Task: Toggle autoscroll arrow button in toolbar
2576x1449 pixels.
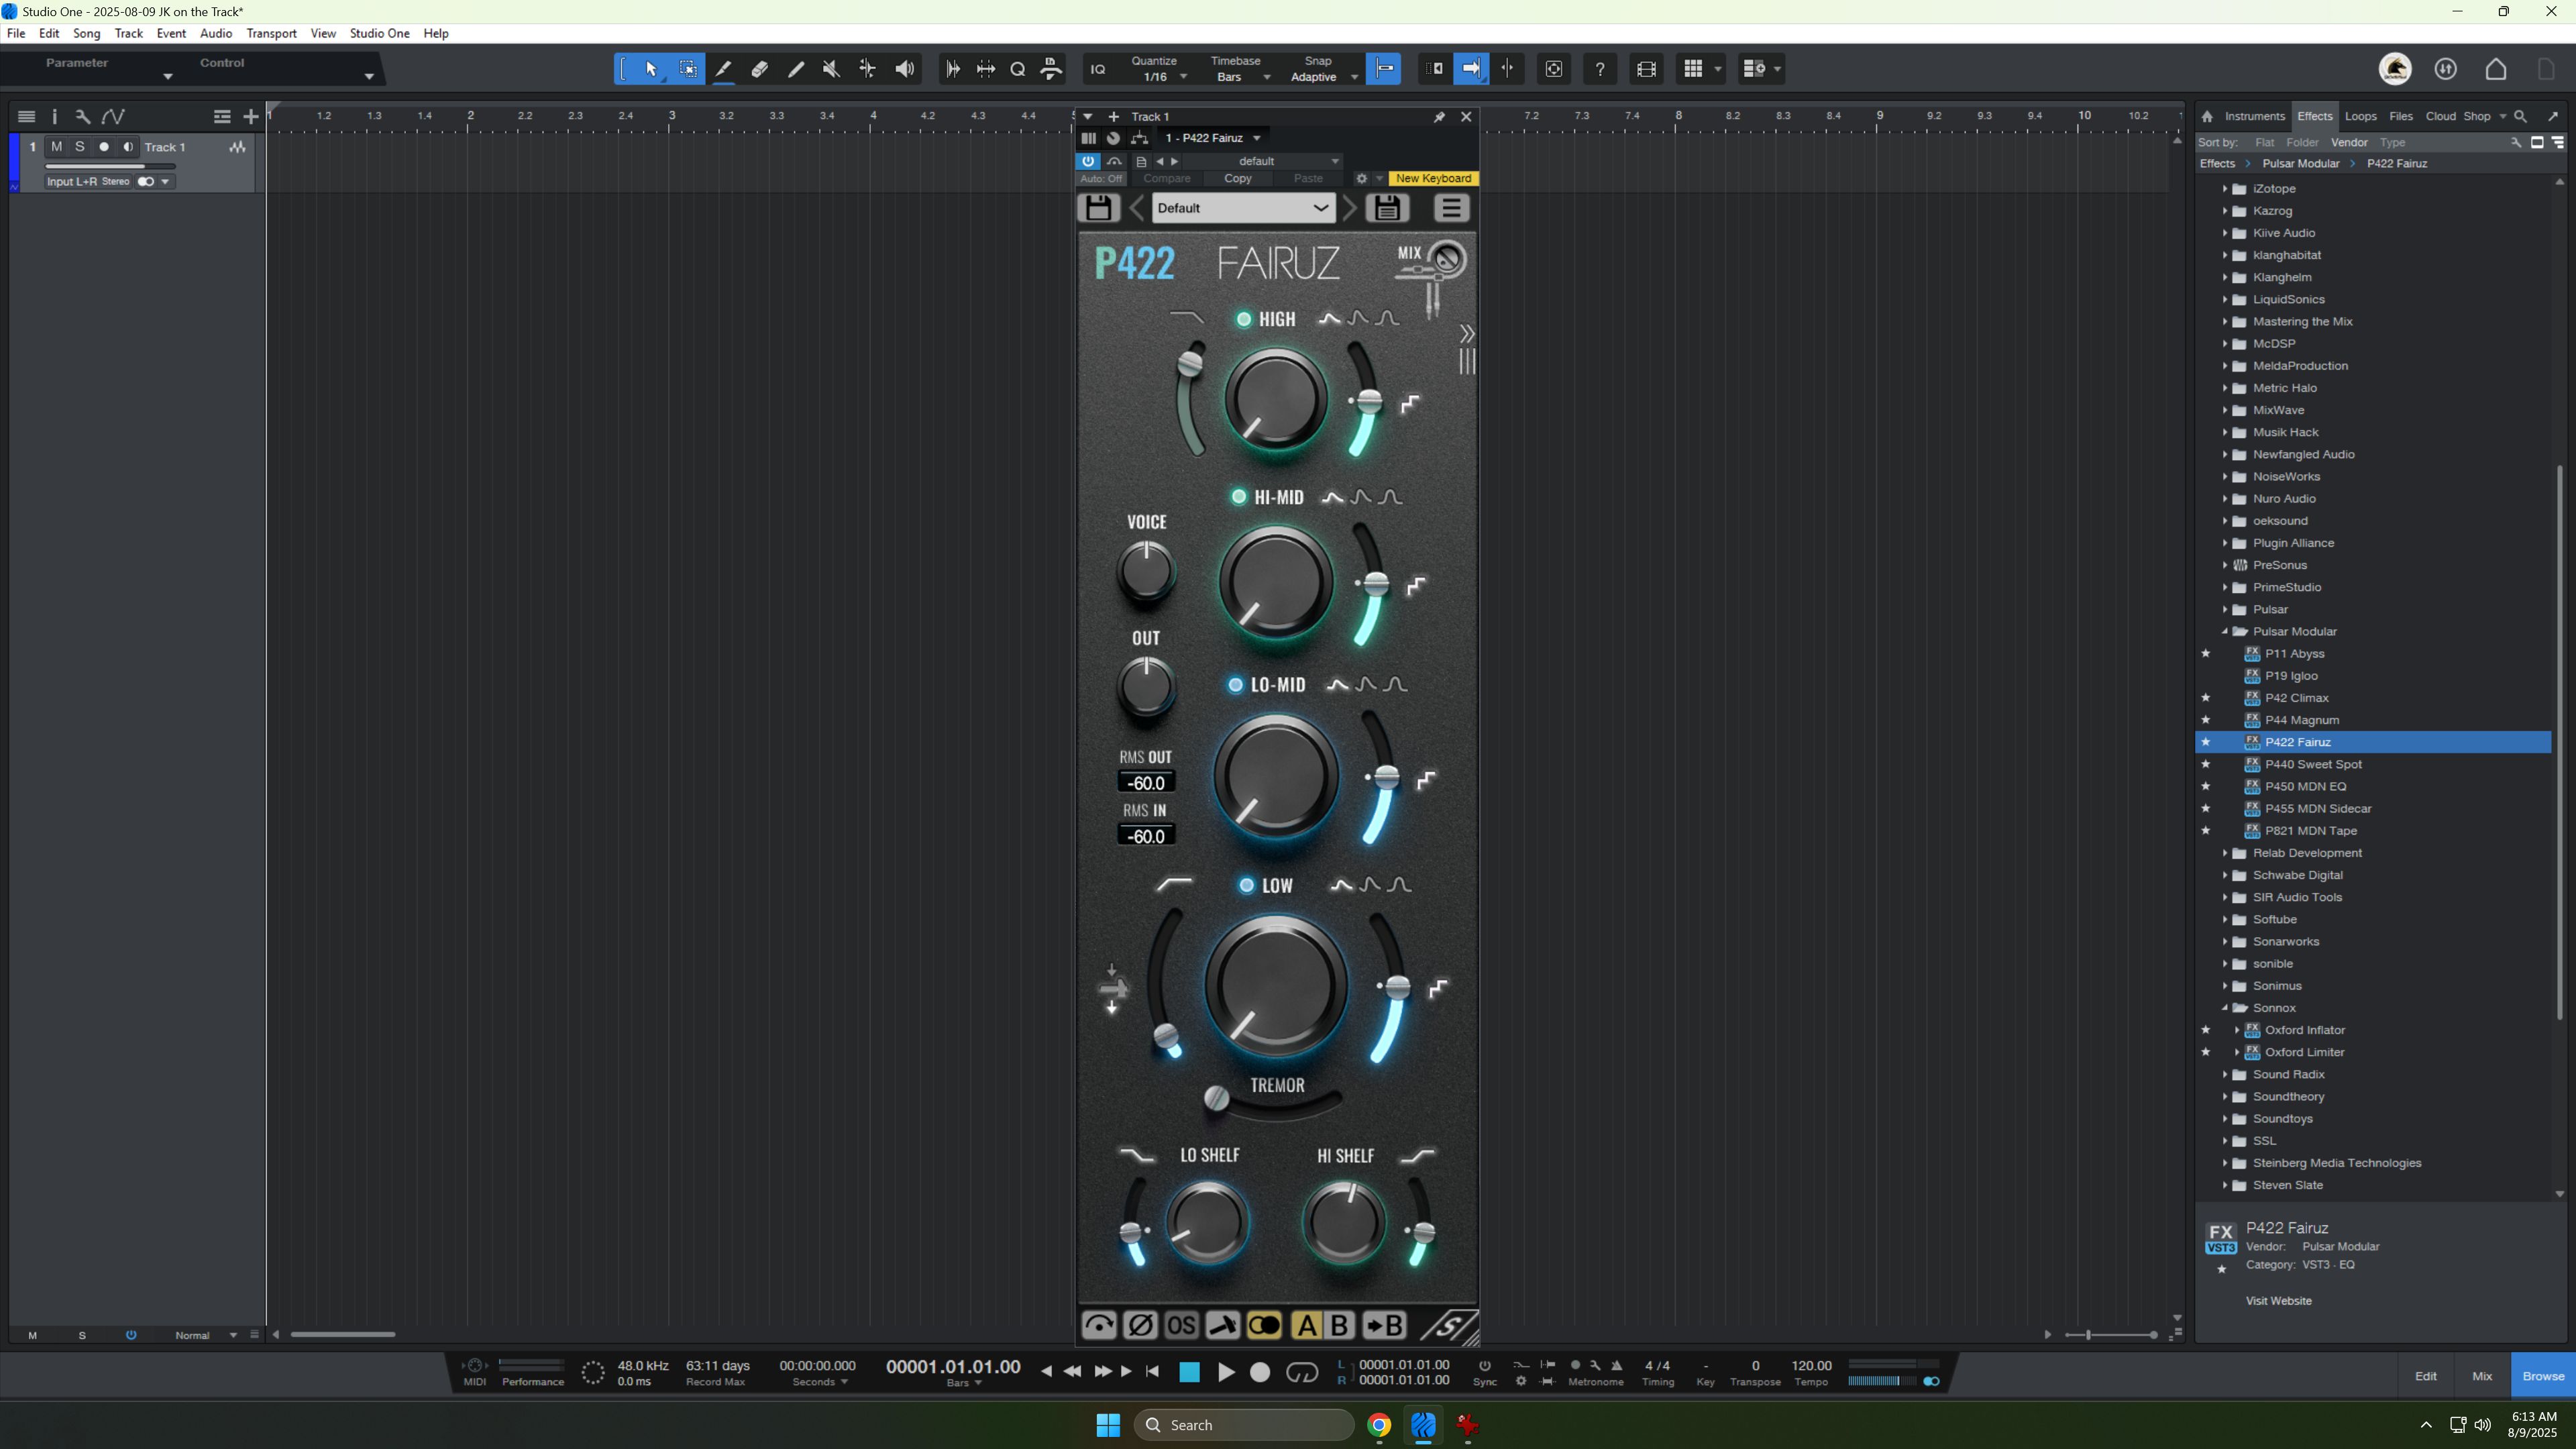Action: 1471,69
